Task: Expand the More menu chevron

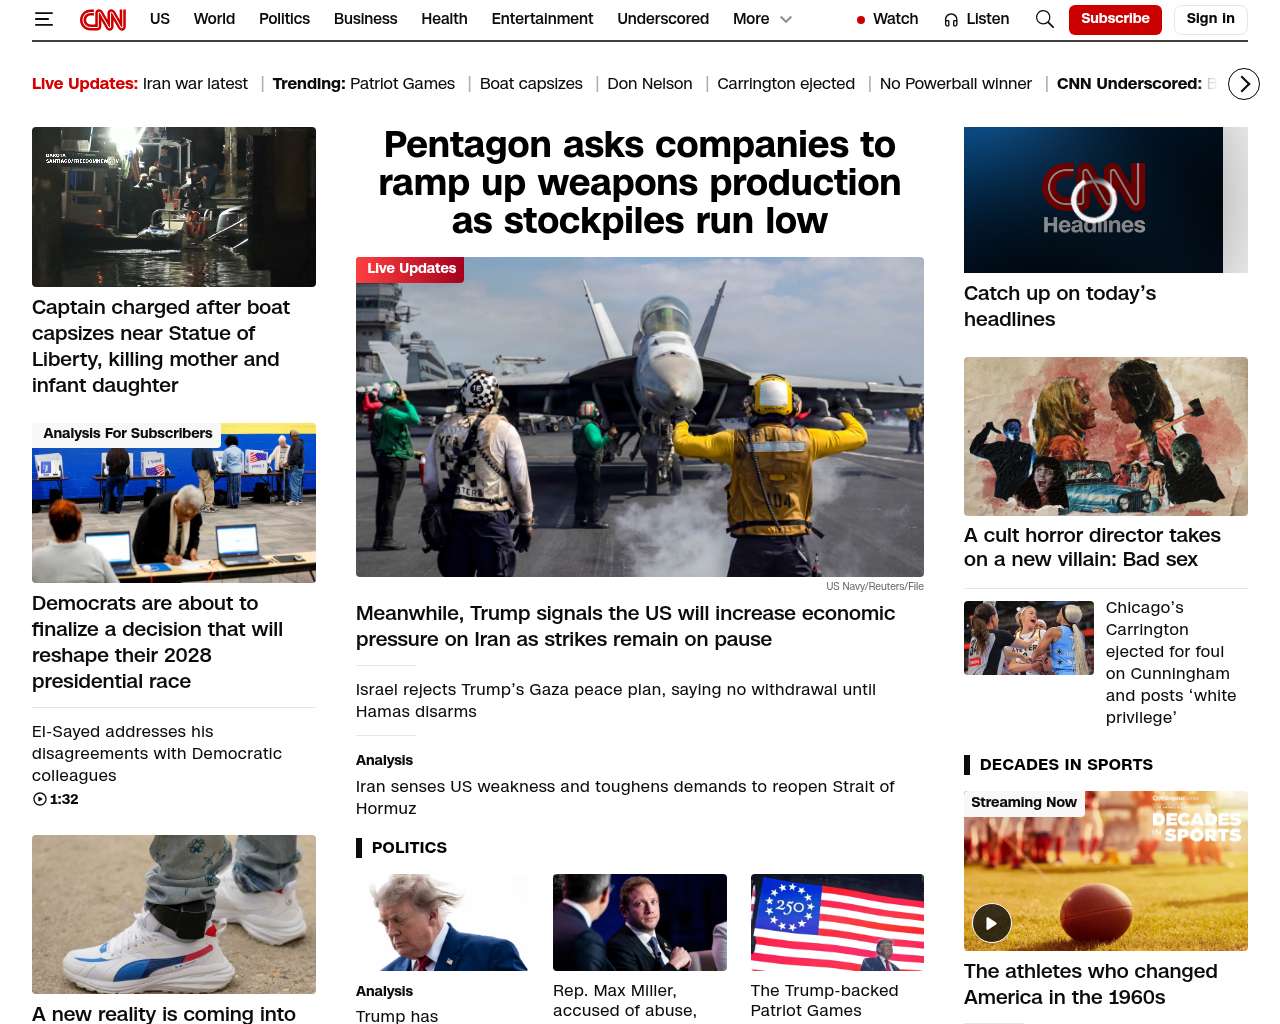Action: pos(786,19)
